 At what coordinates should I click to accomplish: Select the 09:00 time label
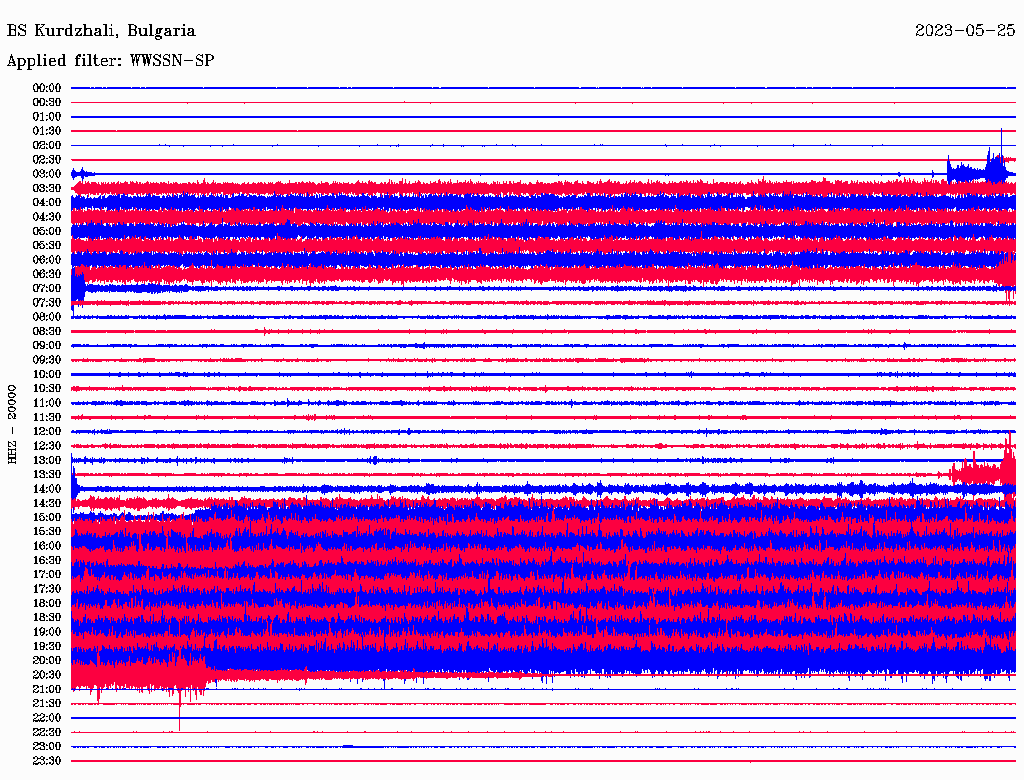[47, 345]
